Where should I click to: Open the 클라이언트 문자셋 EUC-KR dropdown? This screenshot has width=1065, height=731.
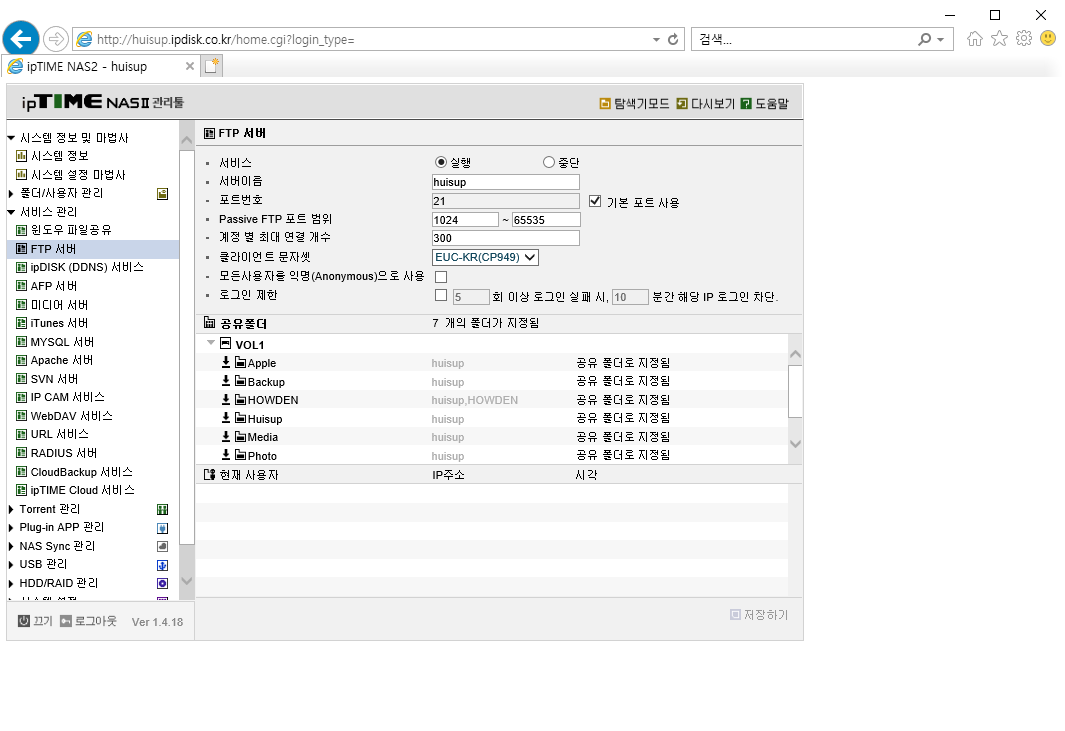[x=486, y=257]
